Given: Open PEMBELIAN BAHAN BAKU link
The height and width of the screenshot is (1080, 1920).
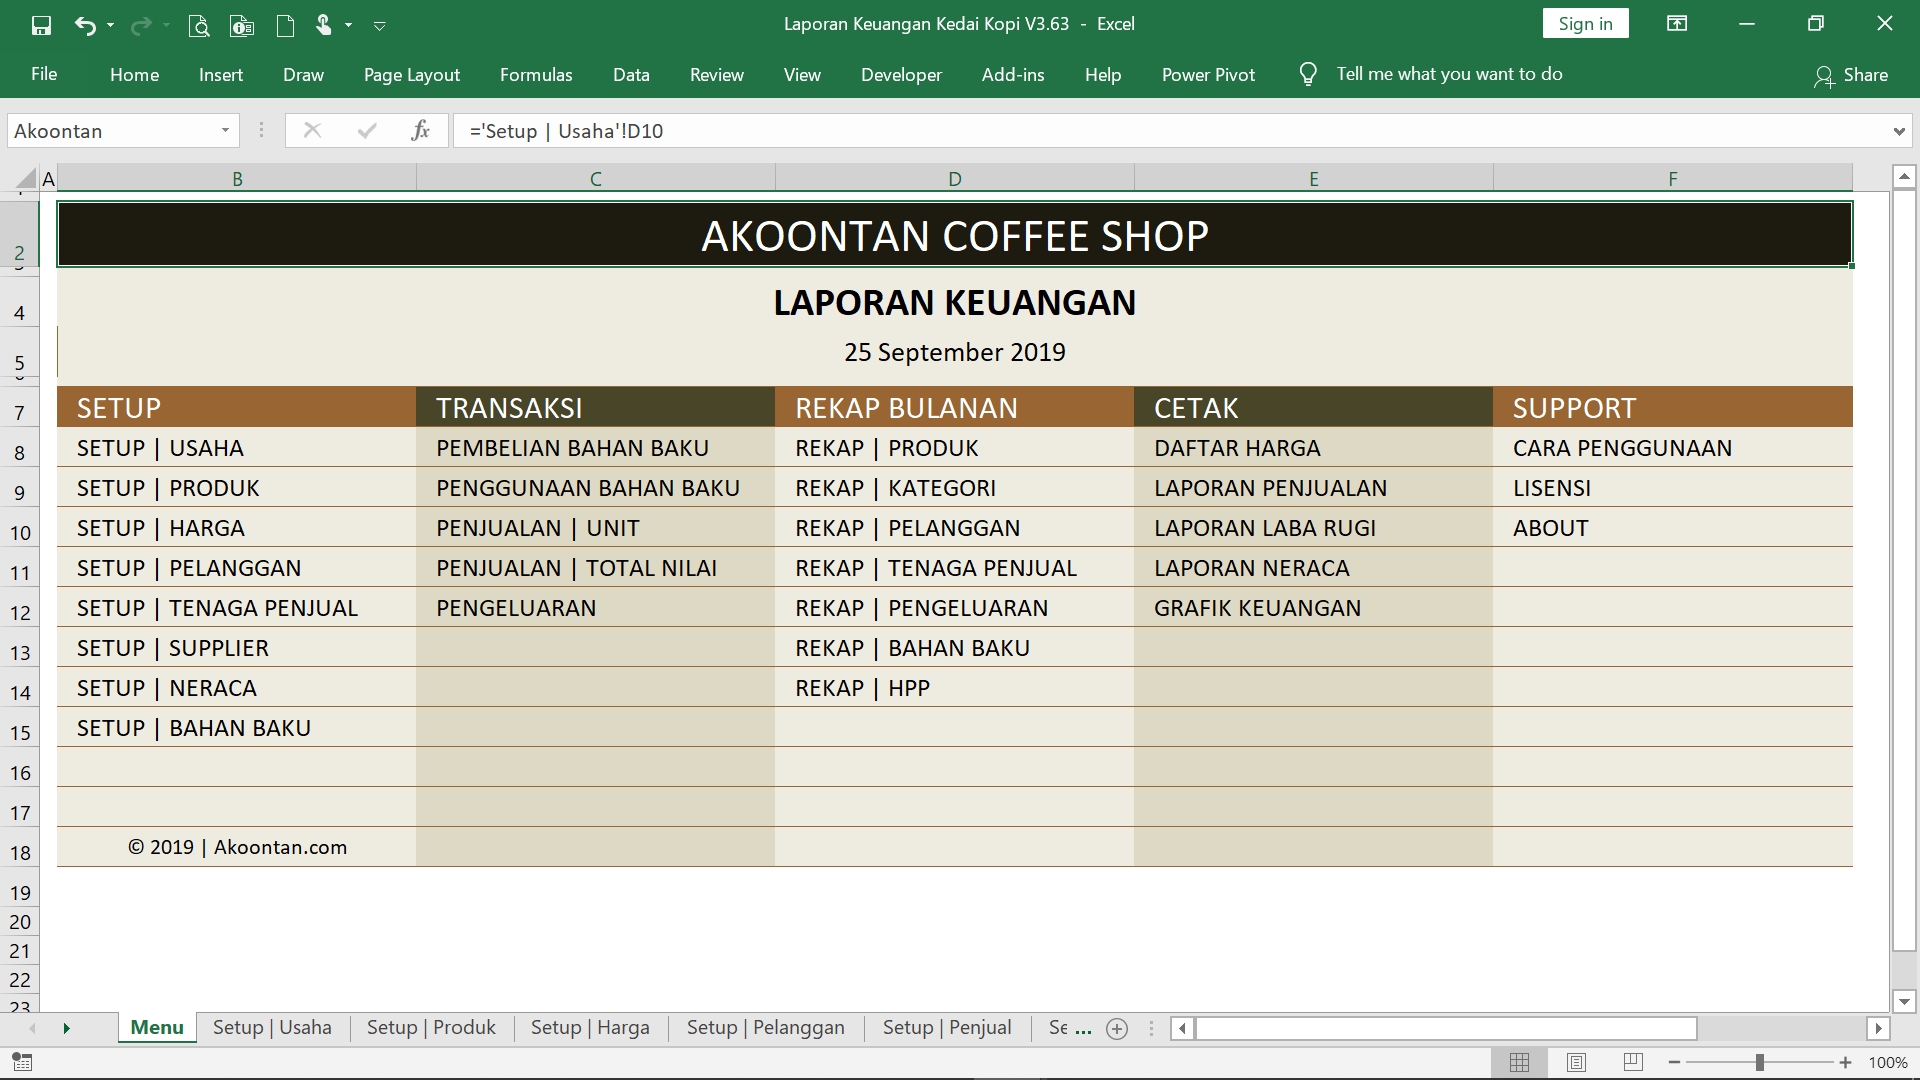Looking at the screenshot, I should coord(572,448).
